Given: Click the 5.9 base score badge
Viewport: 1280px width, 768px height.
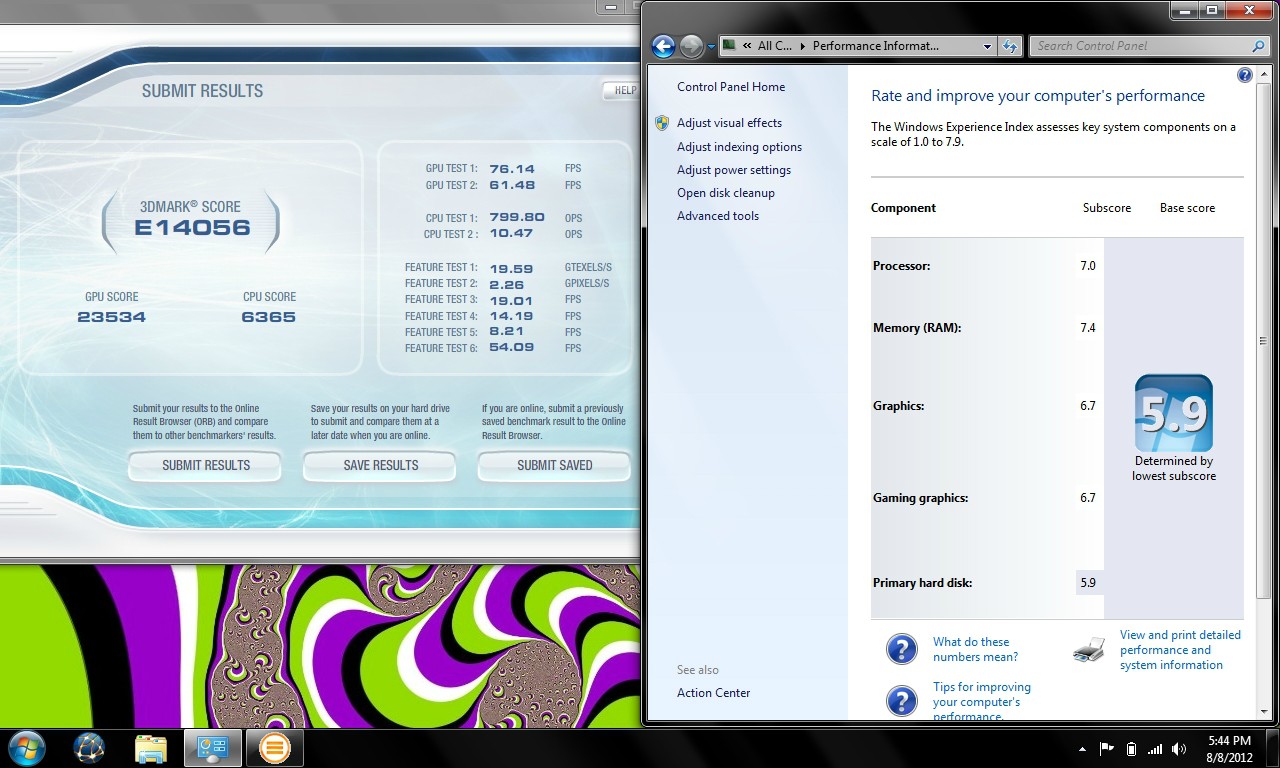Looking at the screenshot, I should (1174, 413).
